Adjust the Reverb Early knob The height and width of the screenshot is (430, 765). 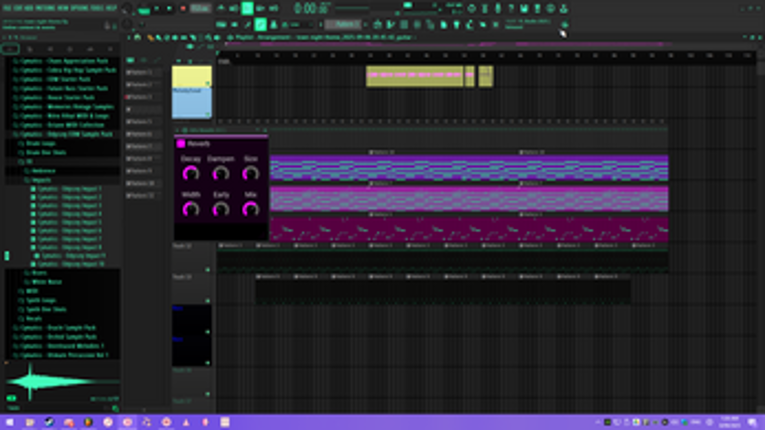[221, 209]
